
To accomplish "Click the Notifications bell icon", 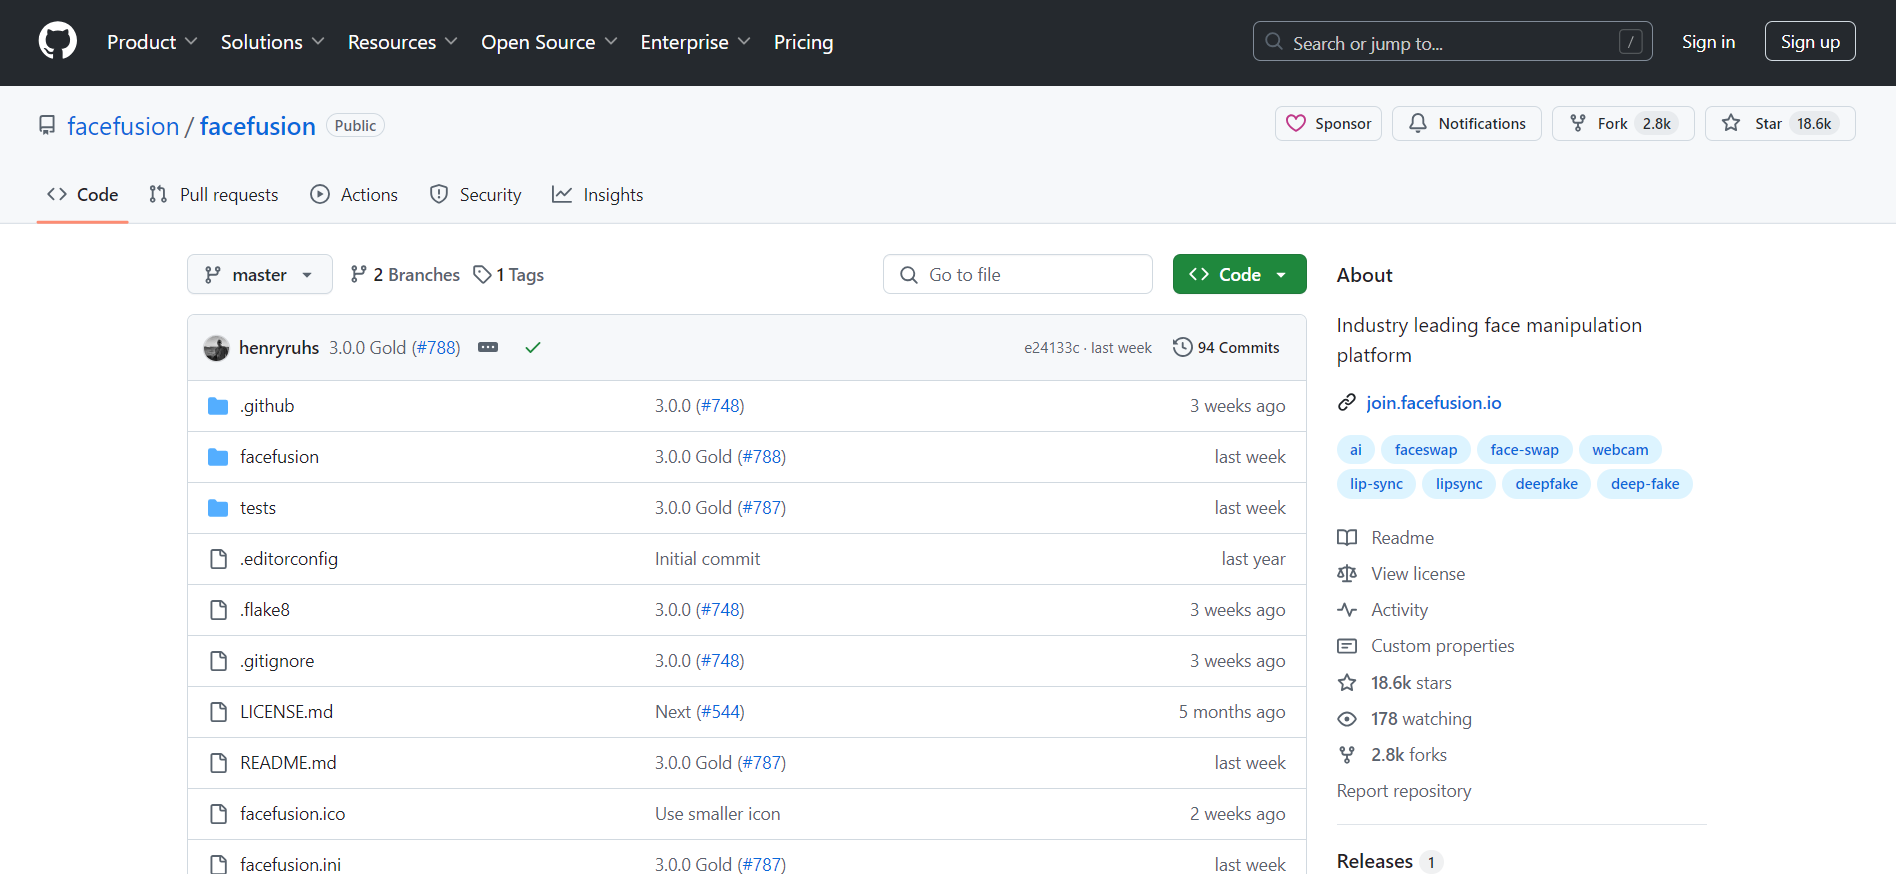I will 1418,123.
